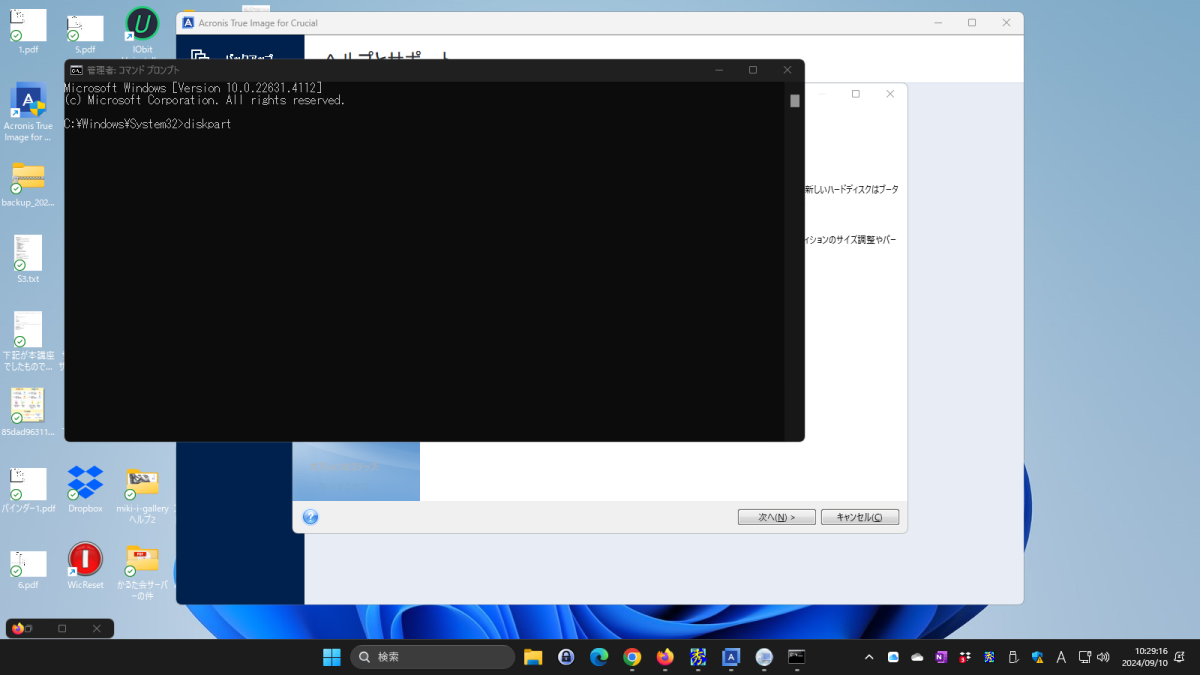Maximize the Command Prompt window
Viewport: 1200px width, 675px height.
753,70
